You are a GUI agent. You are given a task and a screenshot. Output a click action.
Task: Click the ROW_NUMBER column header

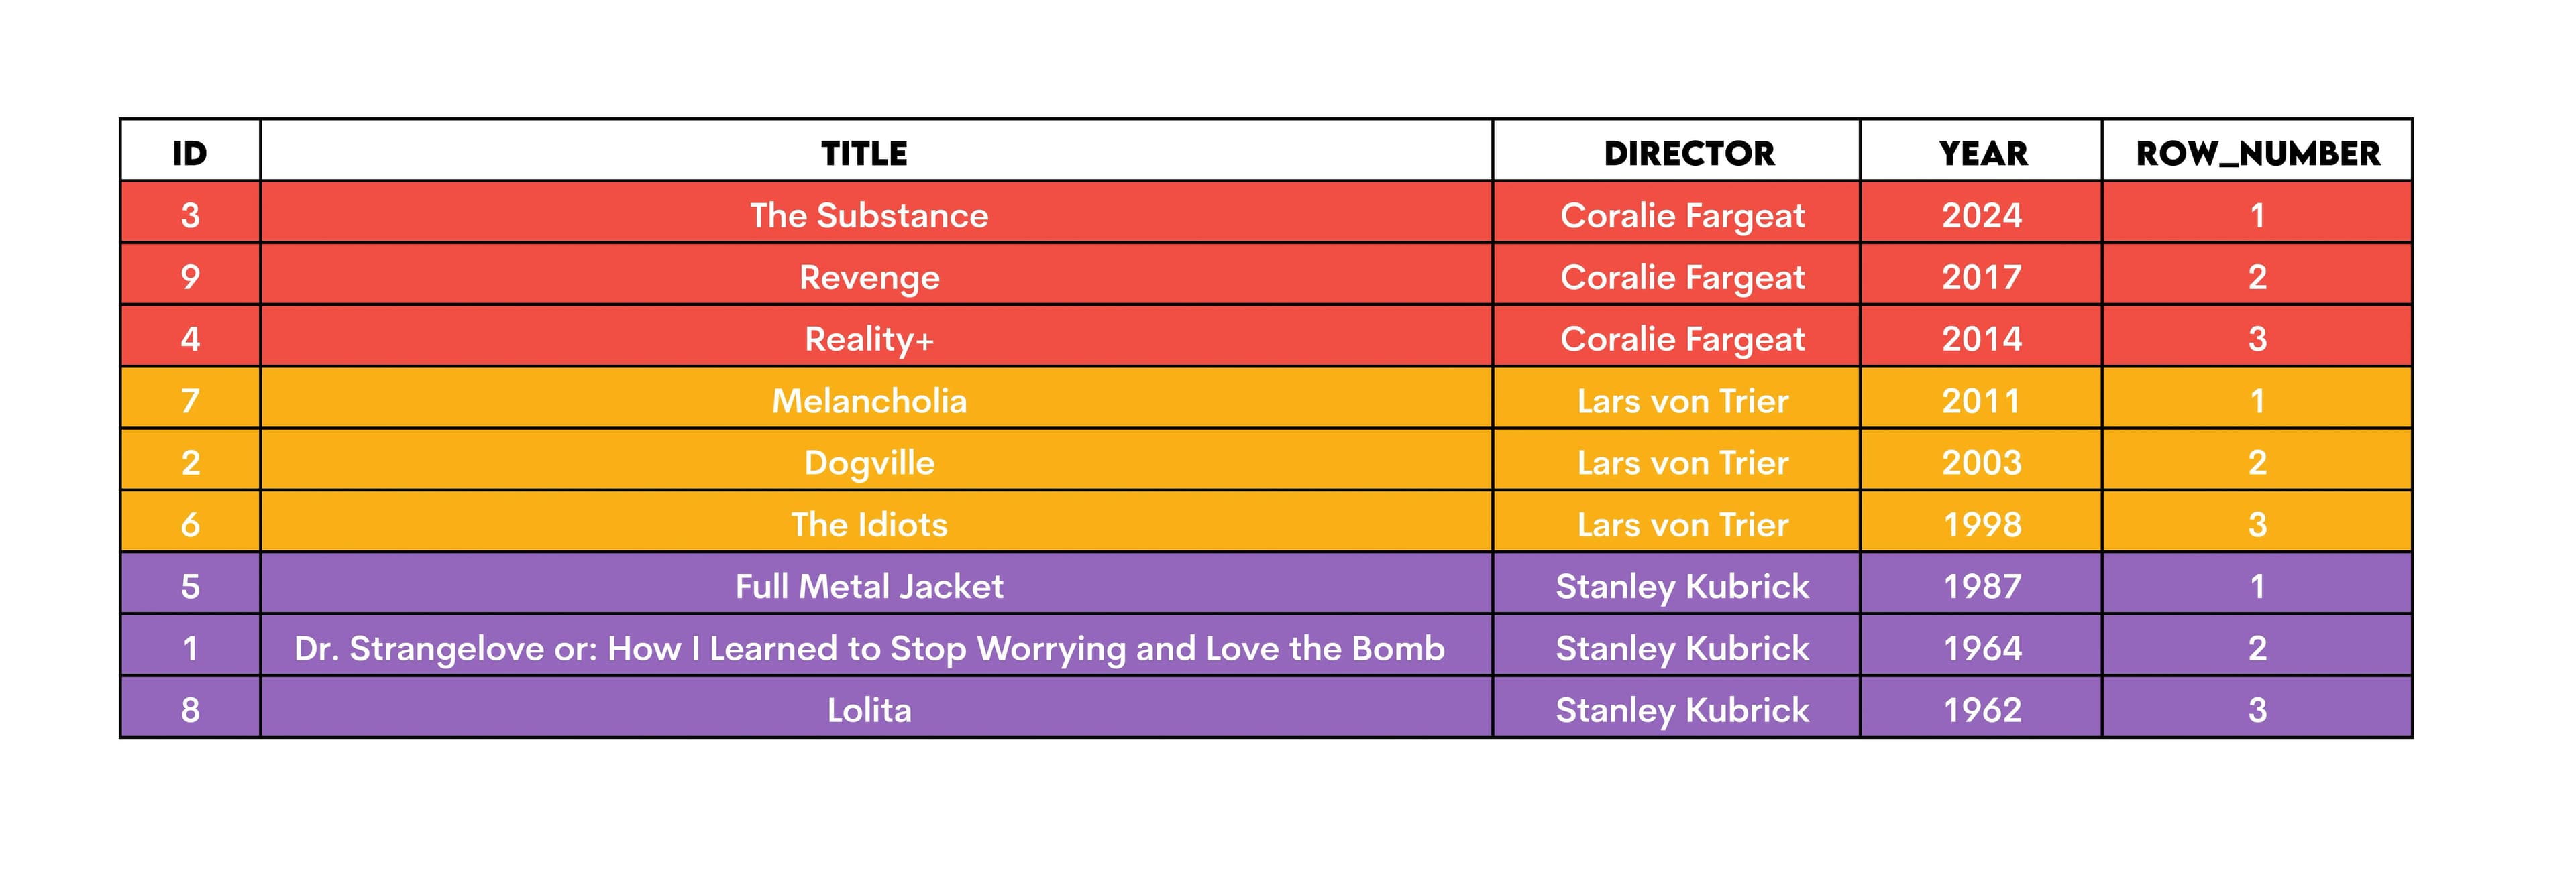tap(2258, 153)
